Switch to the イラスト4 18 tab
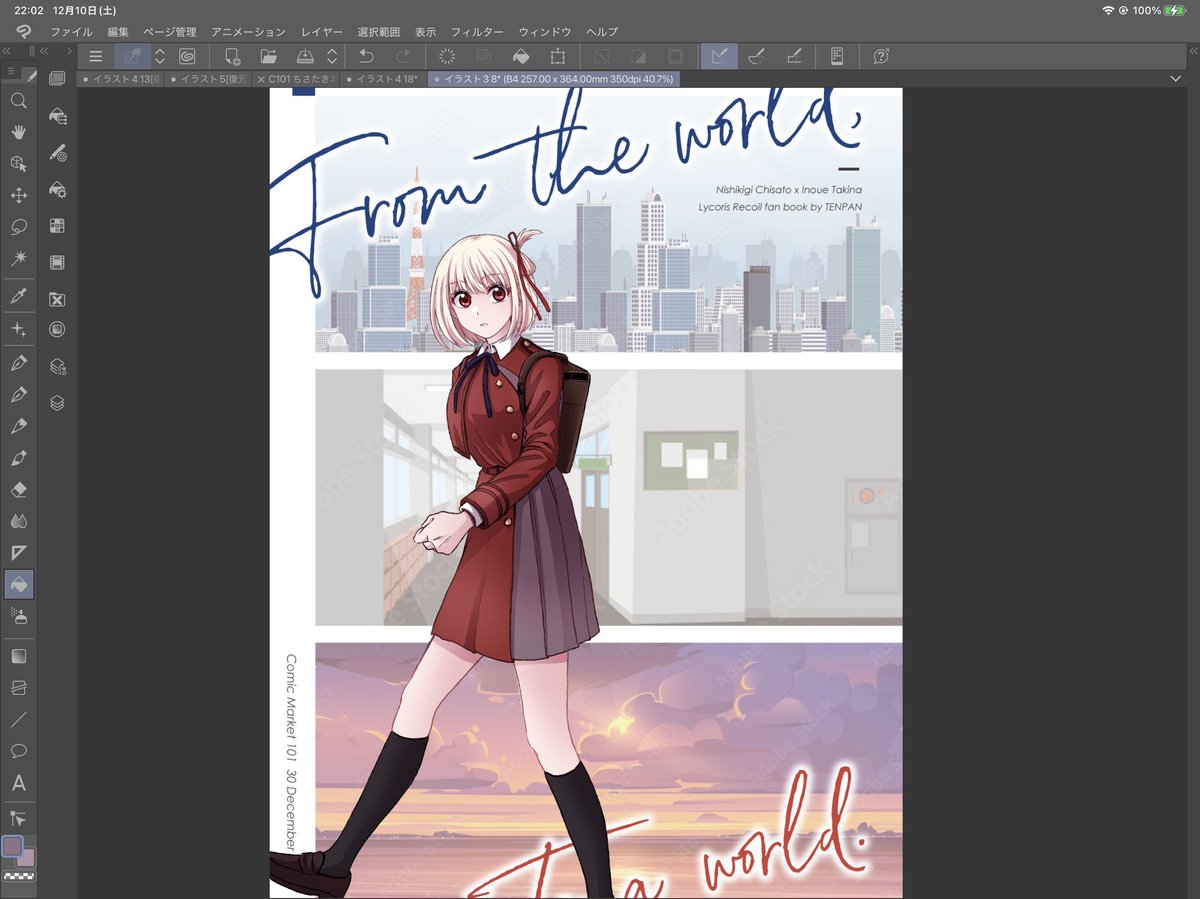The image size is (1200, 899). pos(383,78)
